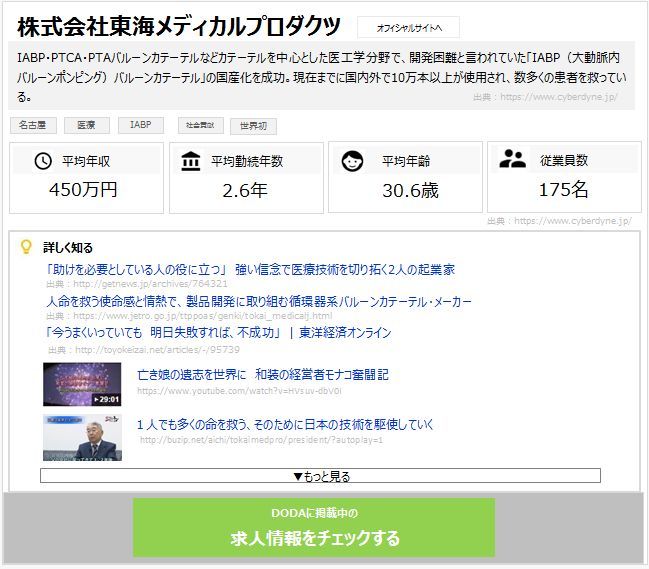Image resolution: width=649 pixels, height=569 pixels.
Task: Click the president interview video thumbnail
Action: click(x=82, y=438)
